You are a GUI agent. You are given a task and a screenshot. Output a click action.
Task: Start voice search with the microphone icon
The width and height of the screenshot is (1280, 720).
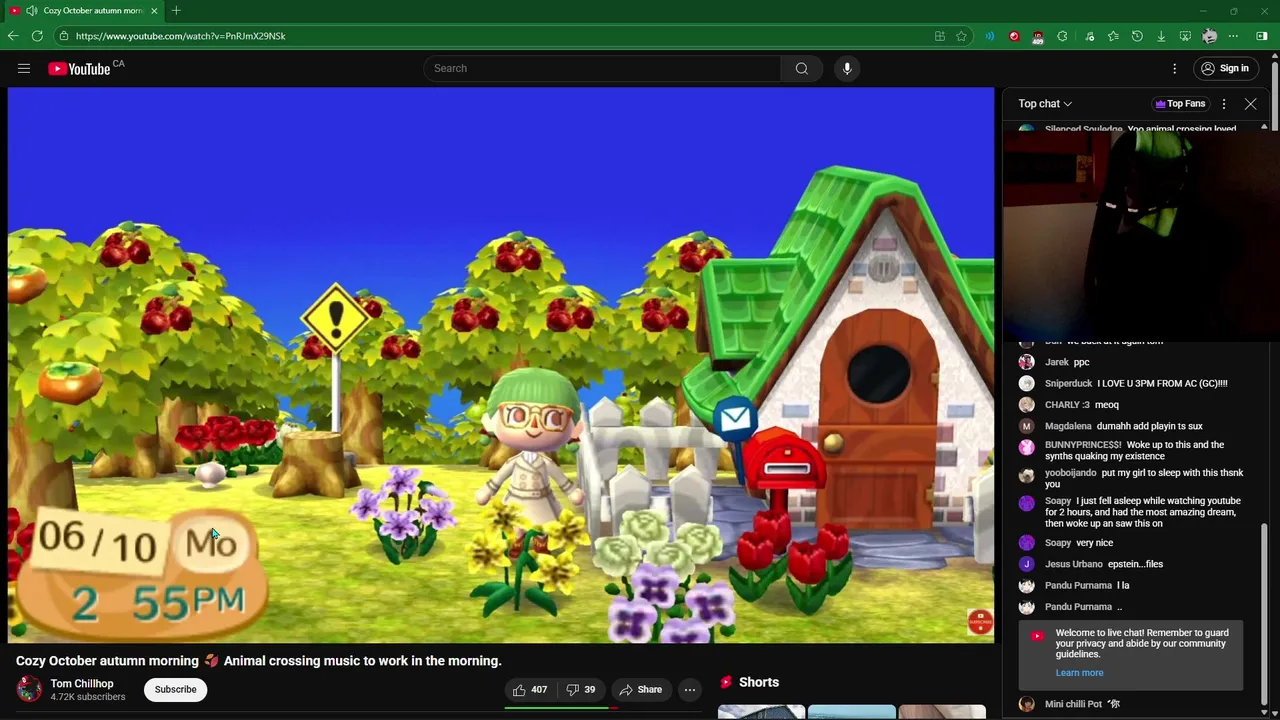click(847, 68)
